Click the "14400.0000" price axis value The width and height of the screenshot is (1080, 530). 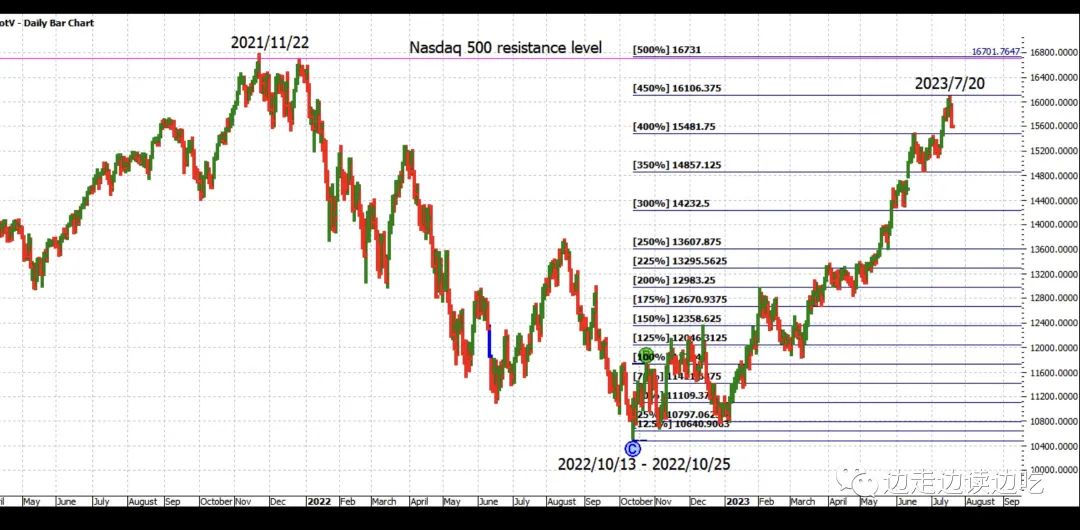(1054, 201)
